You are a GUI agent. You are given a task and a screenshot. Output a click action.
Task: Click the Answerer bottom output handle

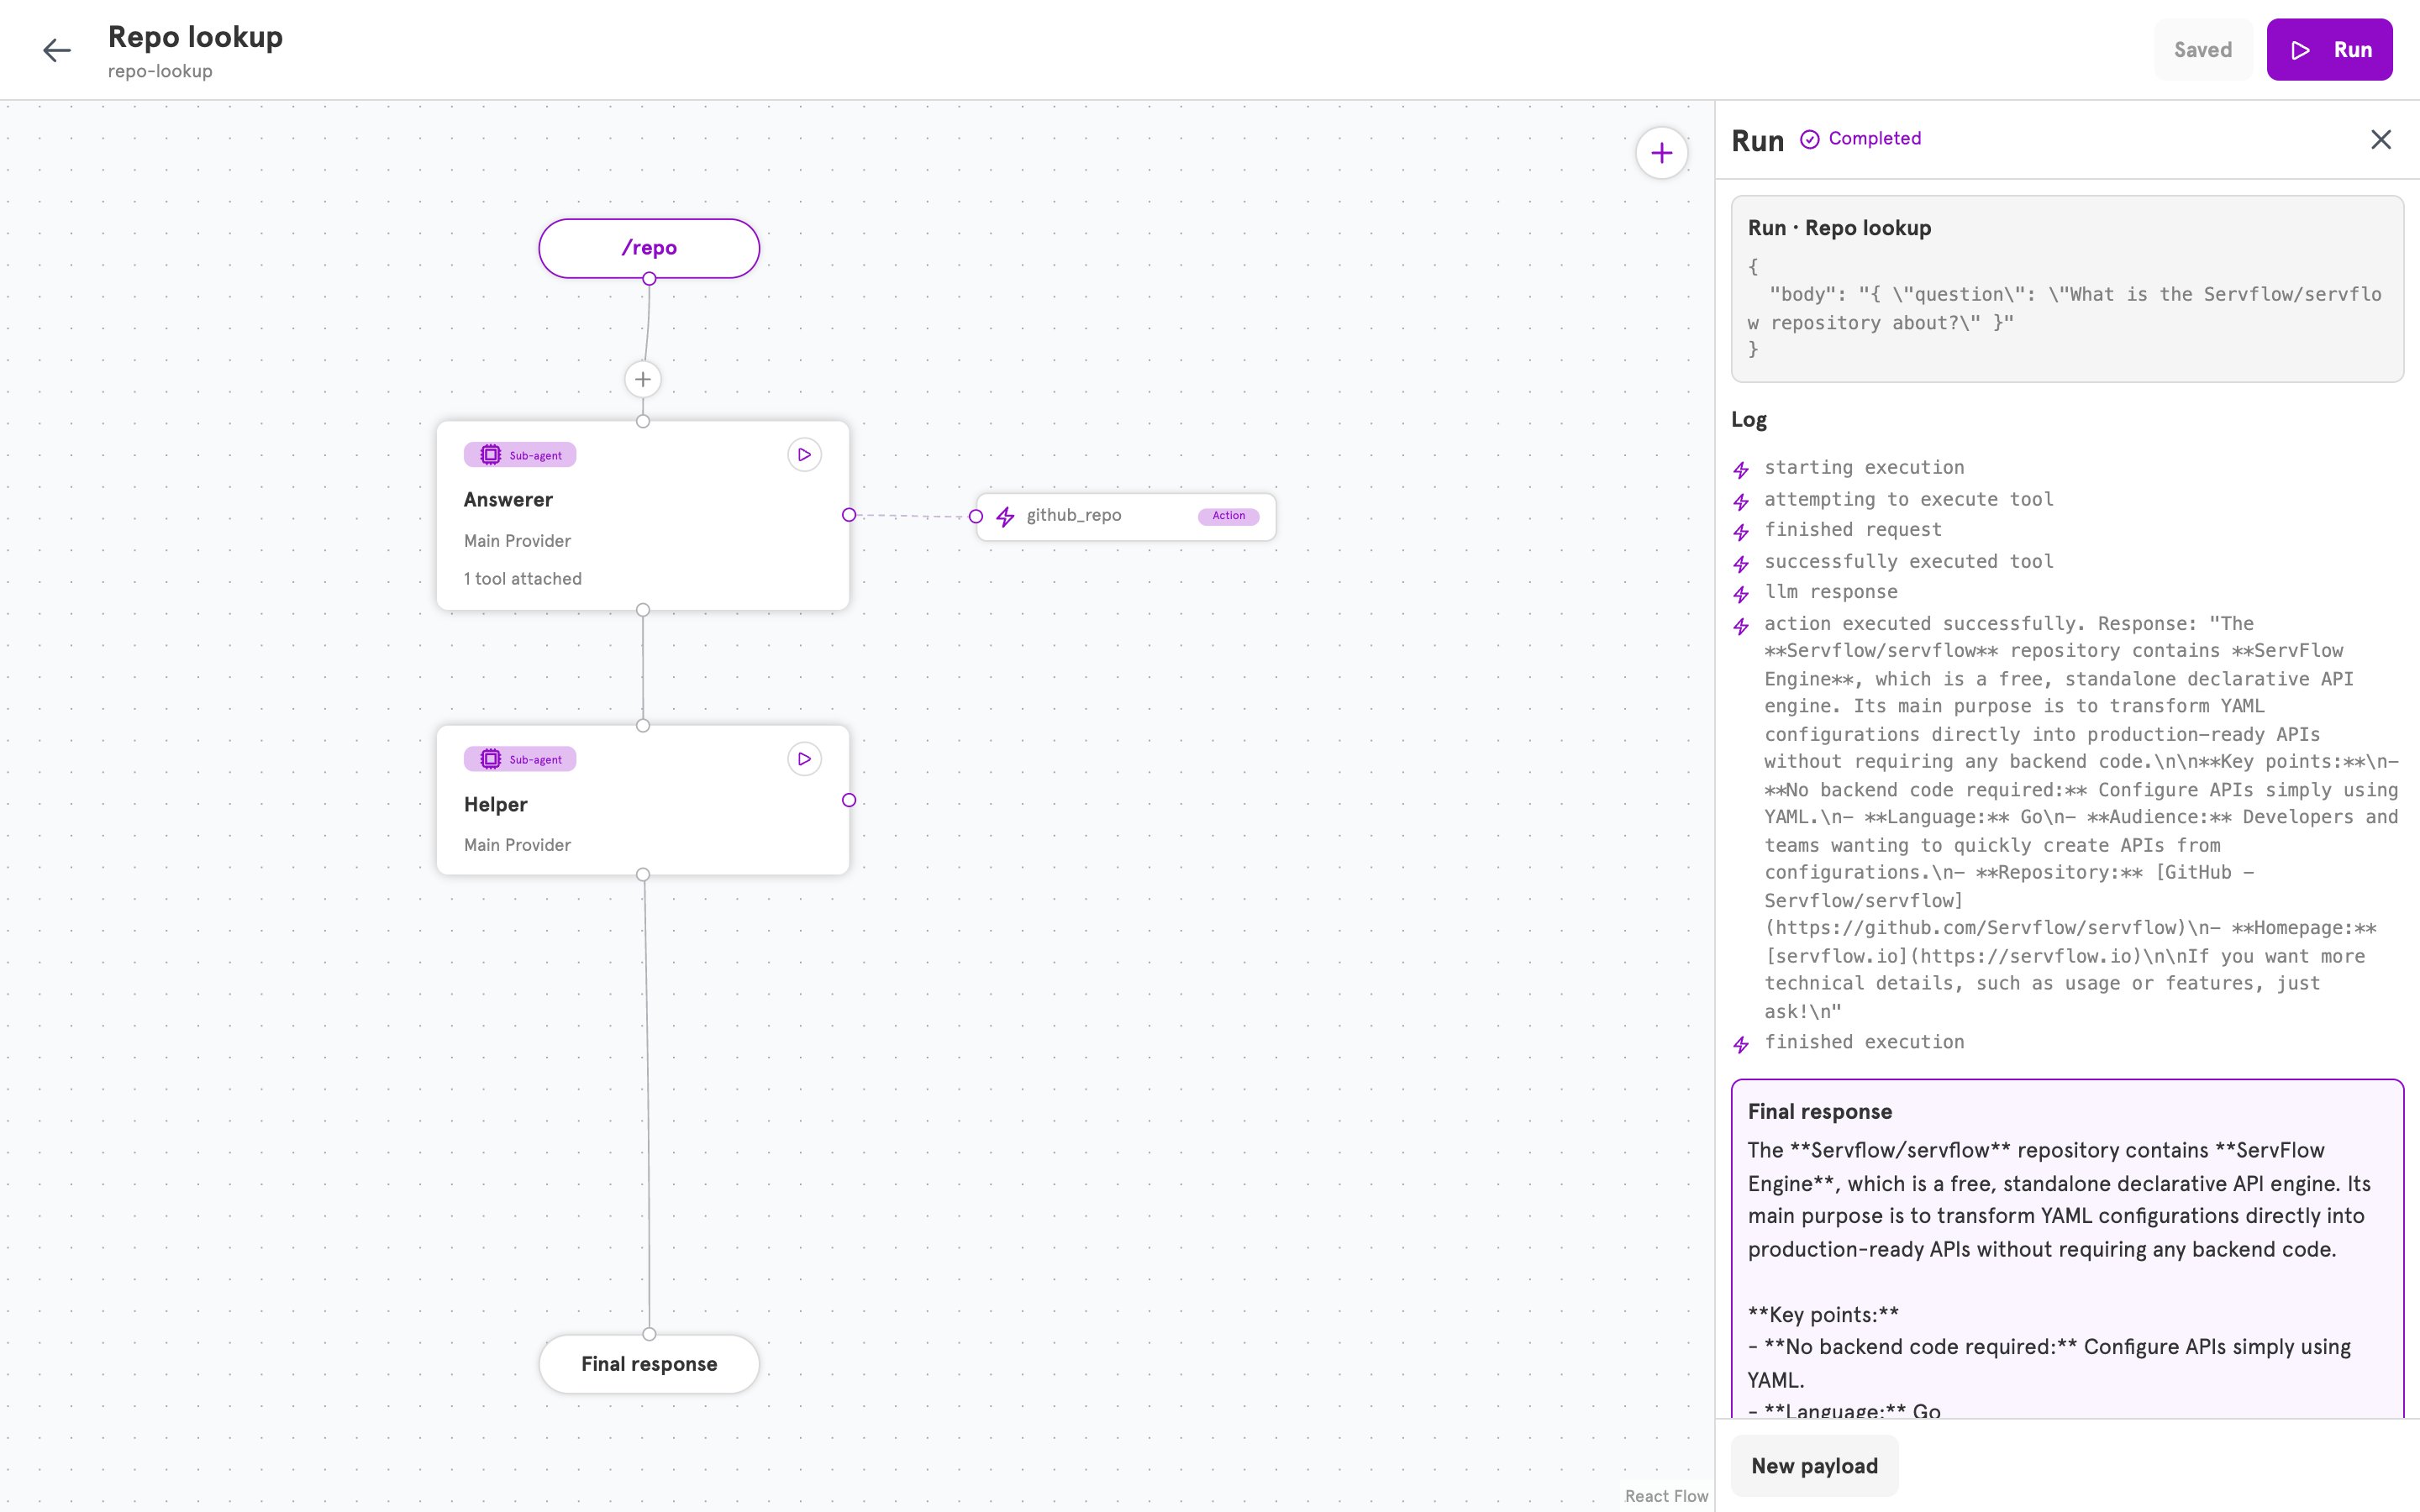[x=643, y=610]
